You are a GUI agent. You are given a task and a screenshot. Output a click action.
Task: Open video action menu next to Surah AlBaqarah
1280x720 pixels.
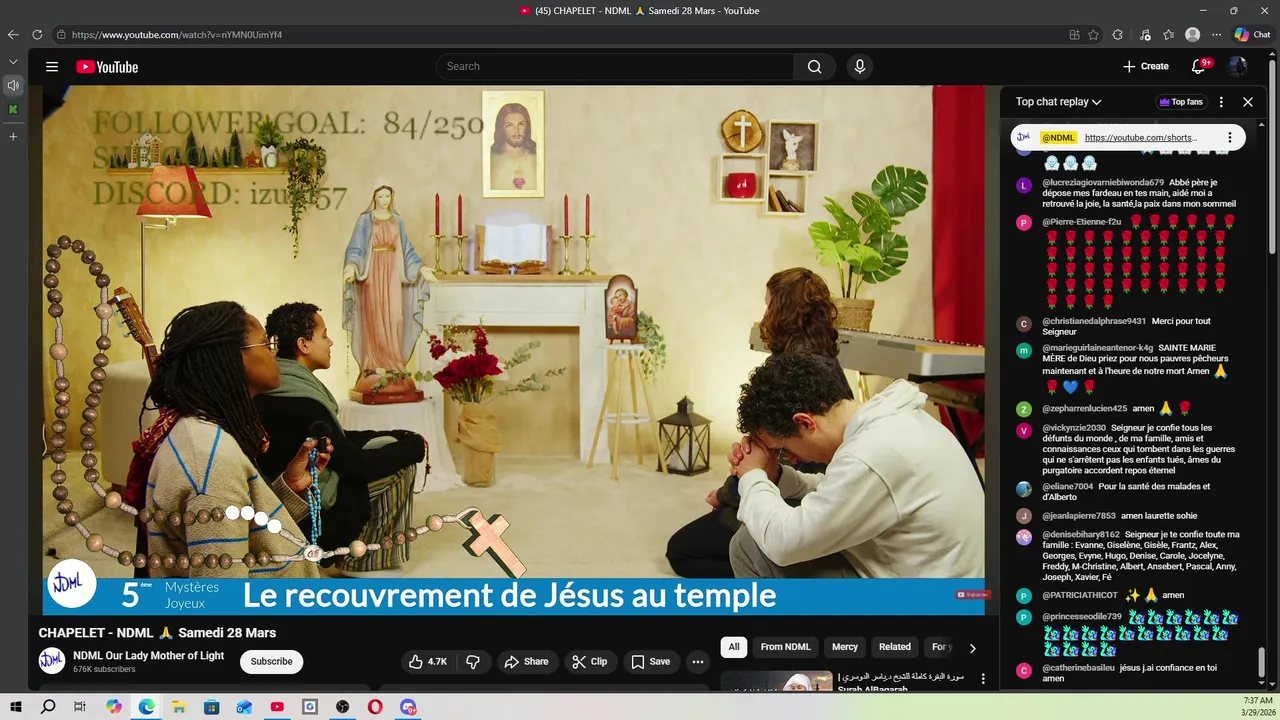[983, 678]
